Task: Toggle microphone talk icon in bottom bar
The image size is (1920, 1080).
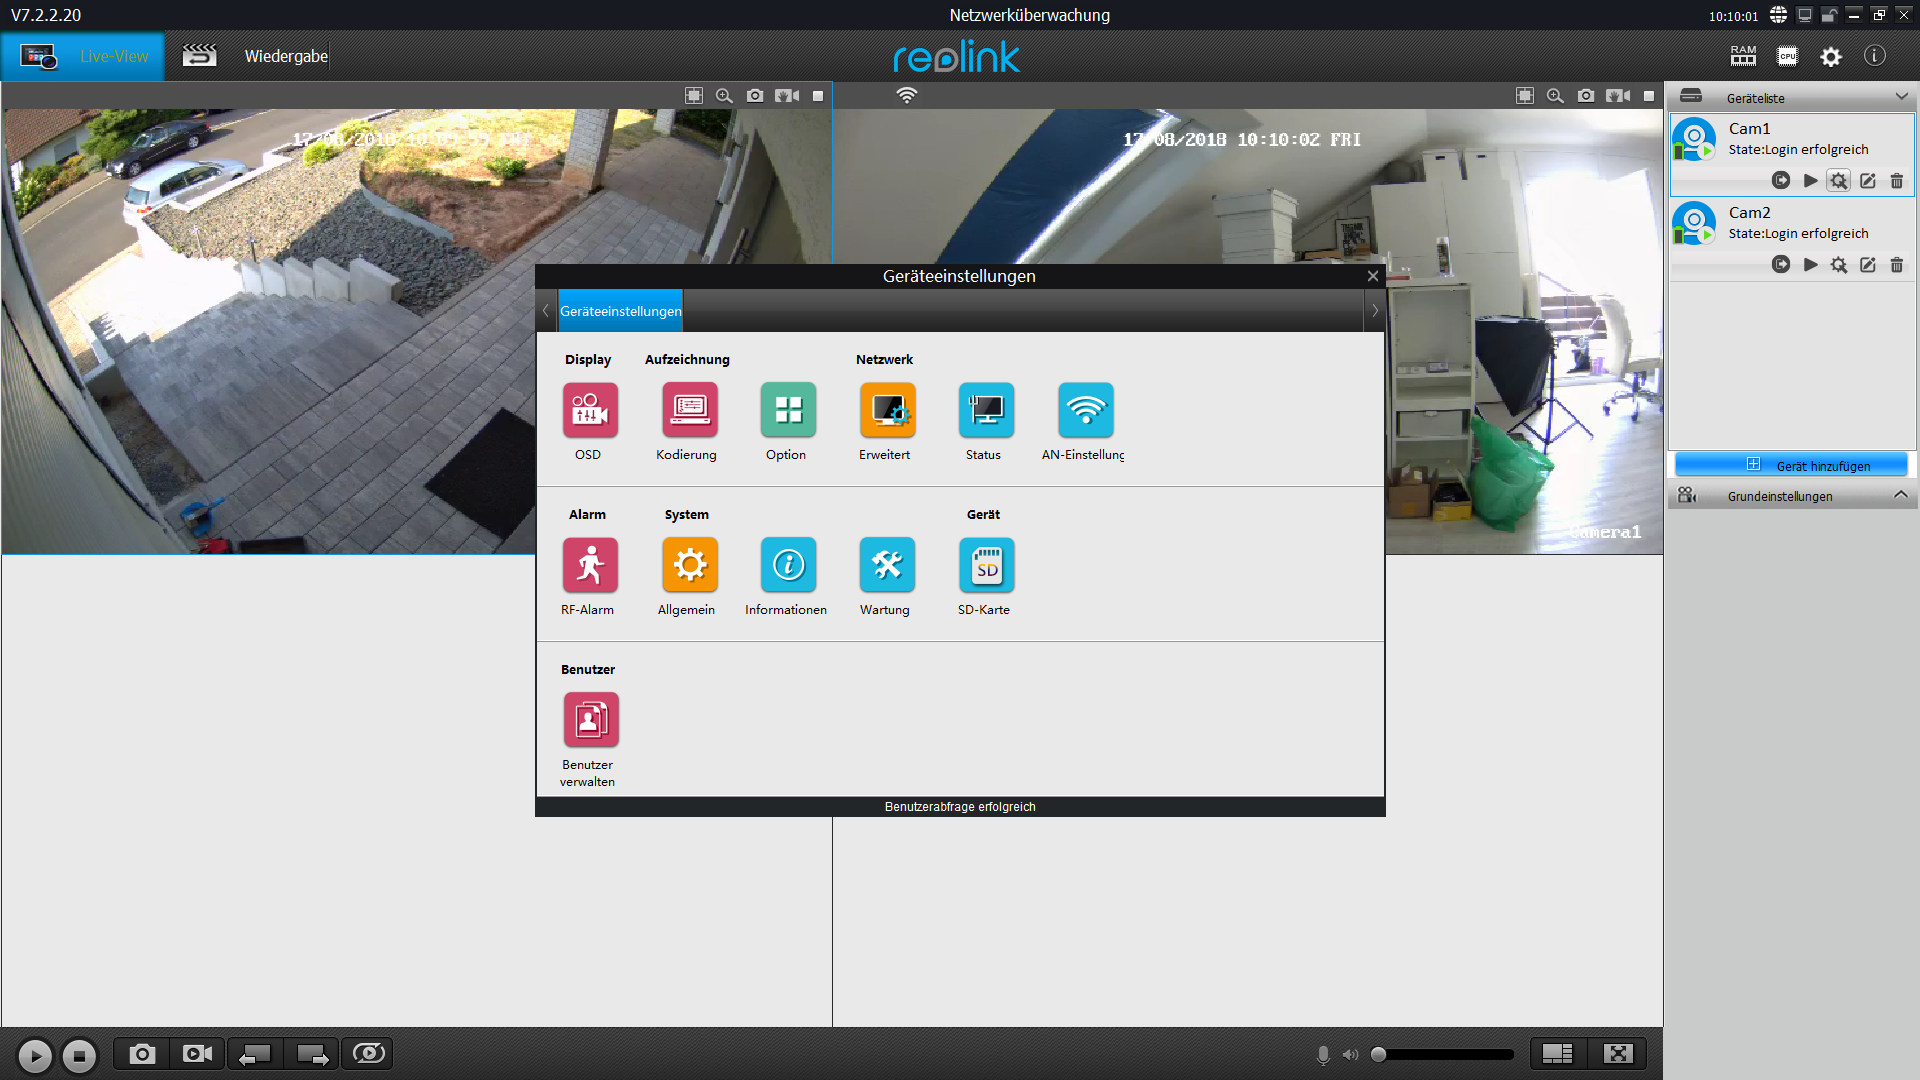Action: click(x=1322, y=1054)
